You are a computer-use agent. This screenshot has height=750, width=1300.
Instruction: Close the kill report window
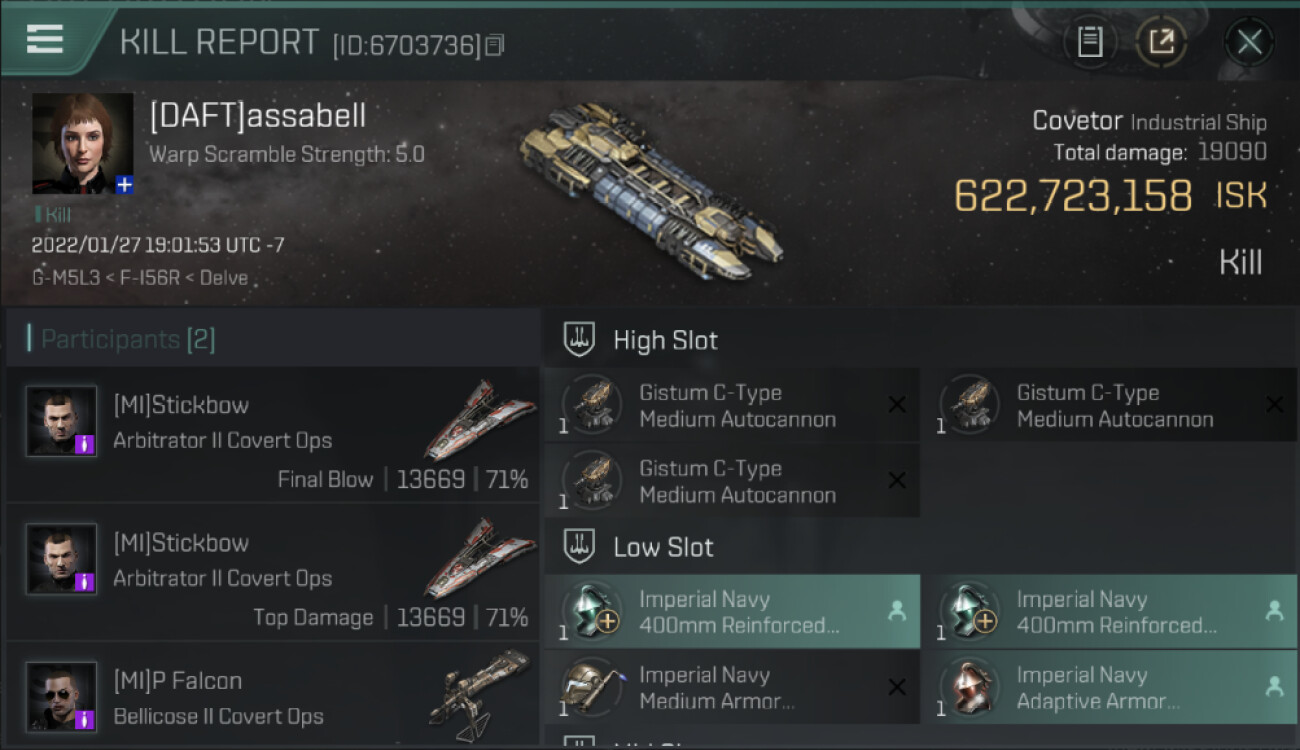pyautogui.click(x=1249, y=42)
